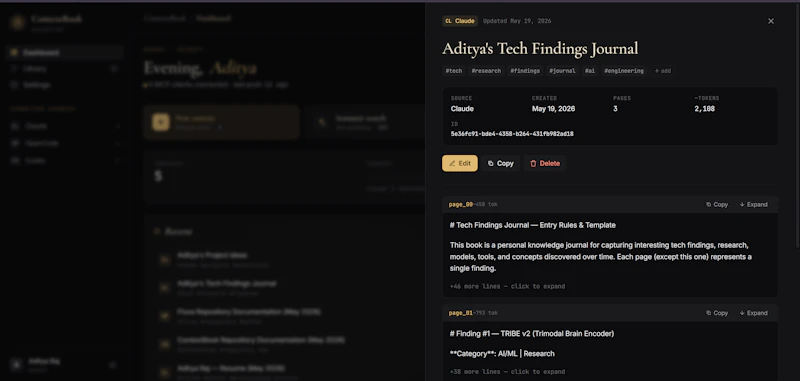Open the Semantic search card
The width and height of the screenshot is (800, 381).
coord(365,122)
